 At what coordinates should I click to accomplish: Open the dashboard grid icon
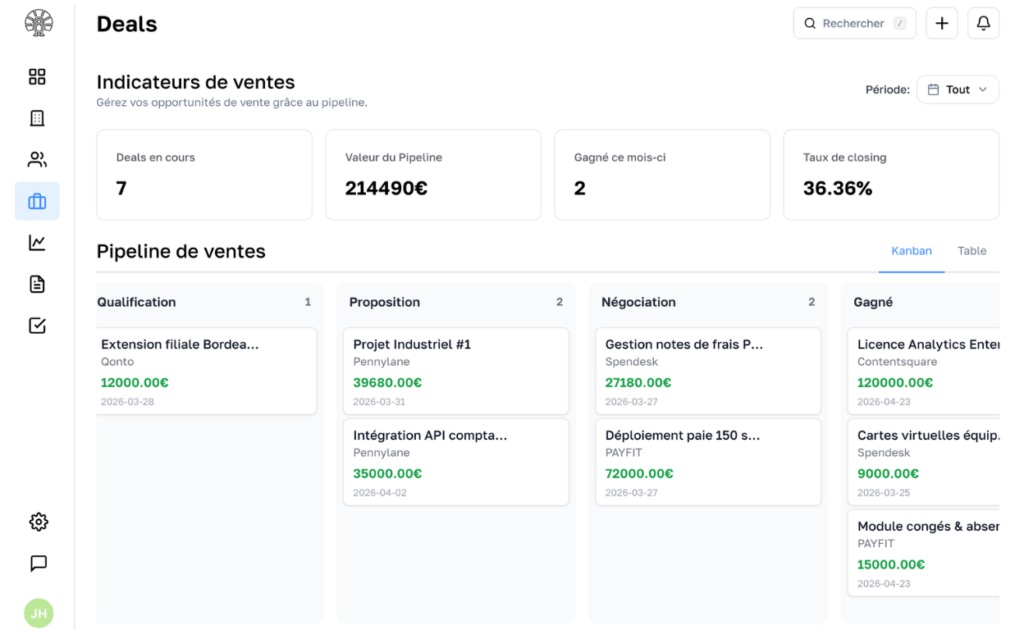[x=37, y=76]
